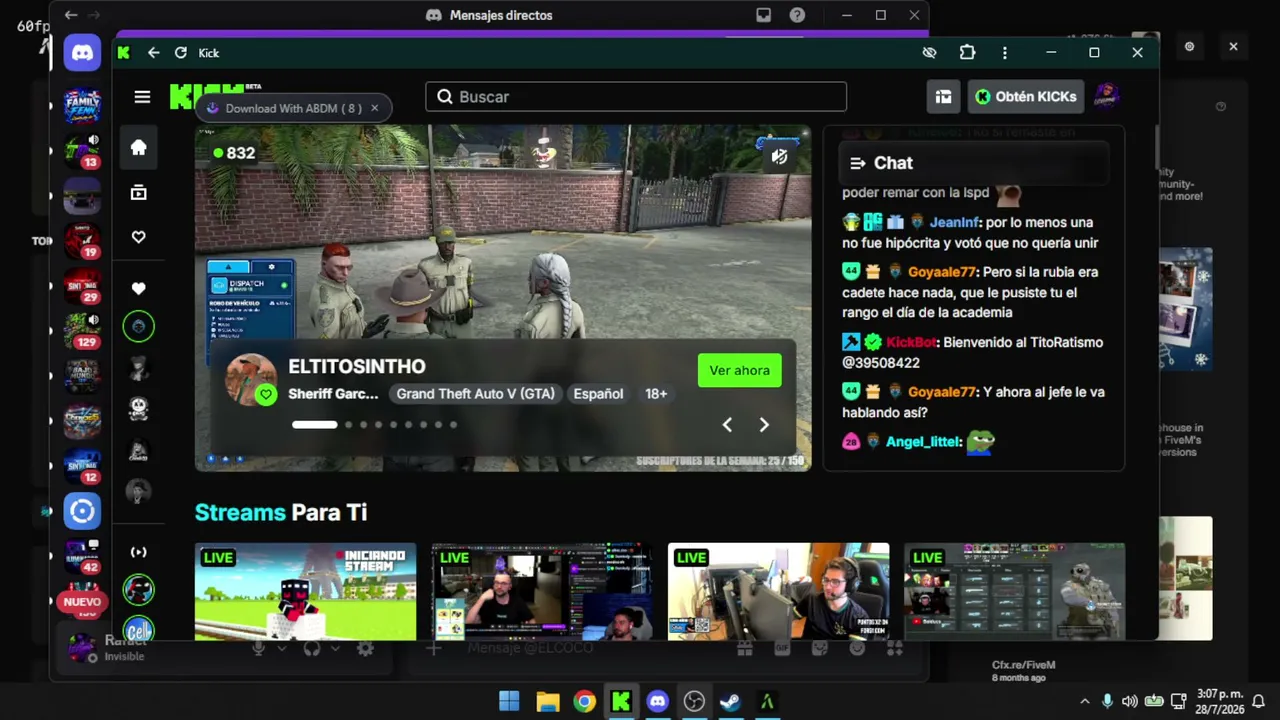
Task: Reload the Kick page
Action: [181, 53]
